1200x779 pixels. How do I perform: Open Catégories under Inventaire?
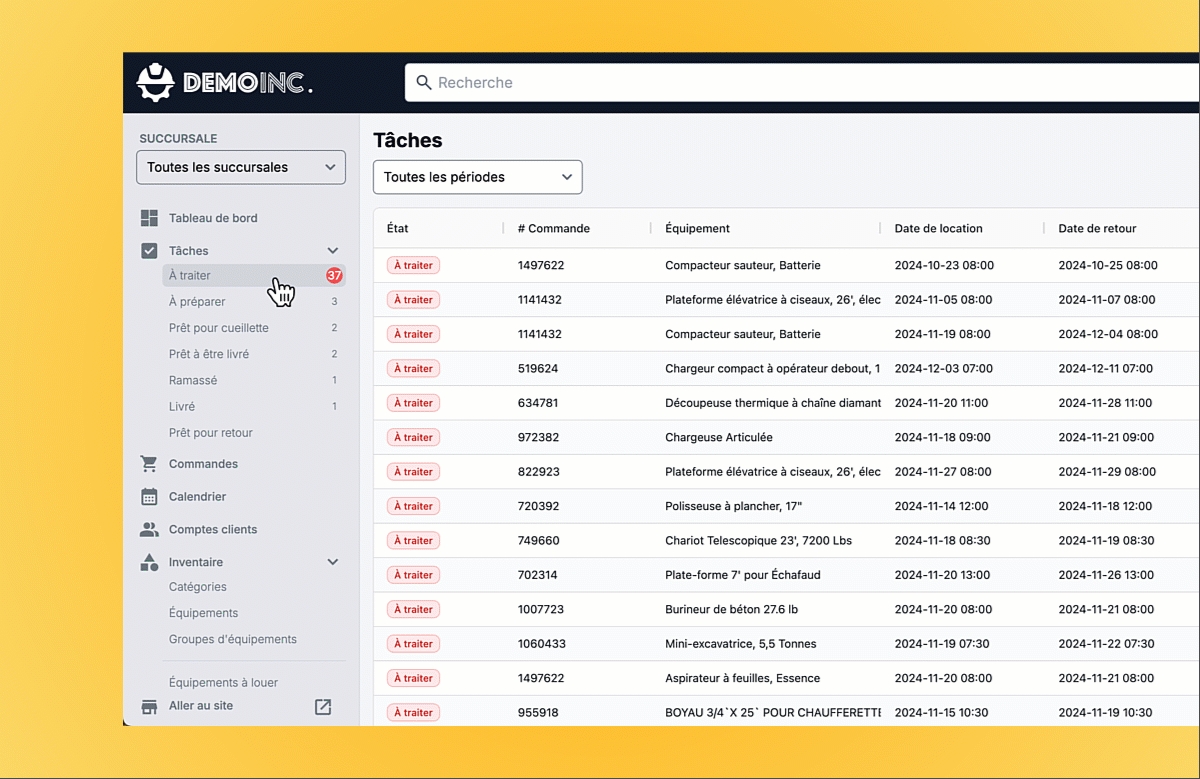point(198,587)
